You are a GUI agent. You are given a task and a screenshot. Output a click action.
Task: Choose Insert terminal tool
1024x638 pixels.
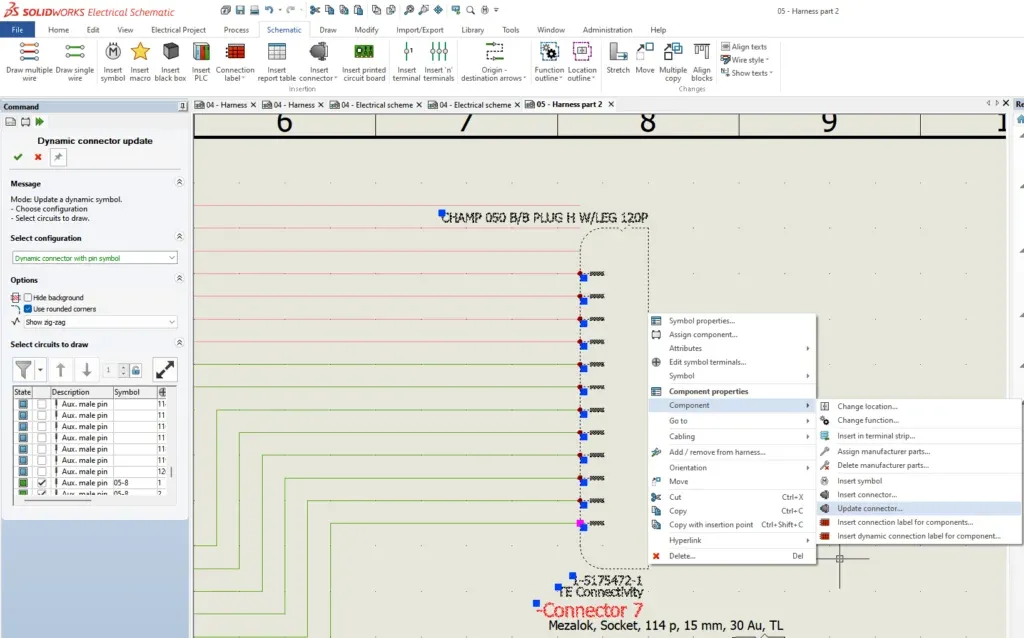click(406, 61)
